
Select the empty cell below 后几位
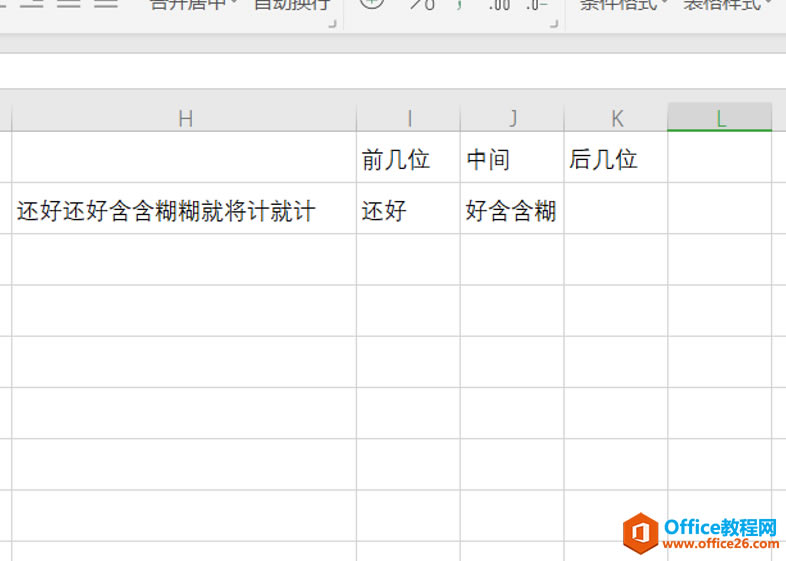[x=616, y=209]
